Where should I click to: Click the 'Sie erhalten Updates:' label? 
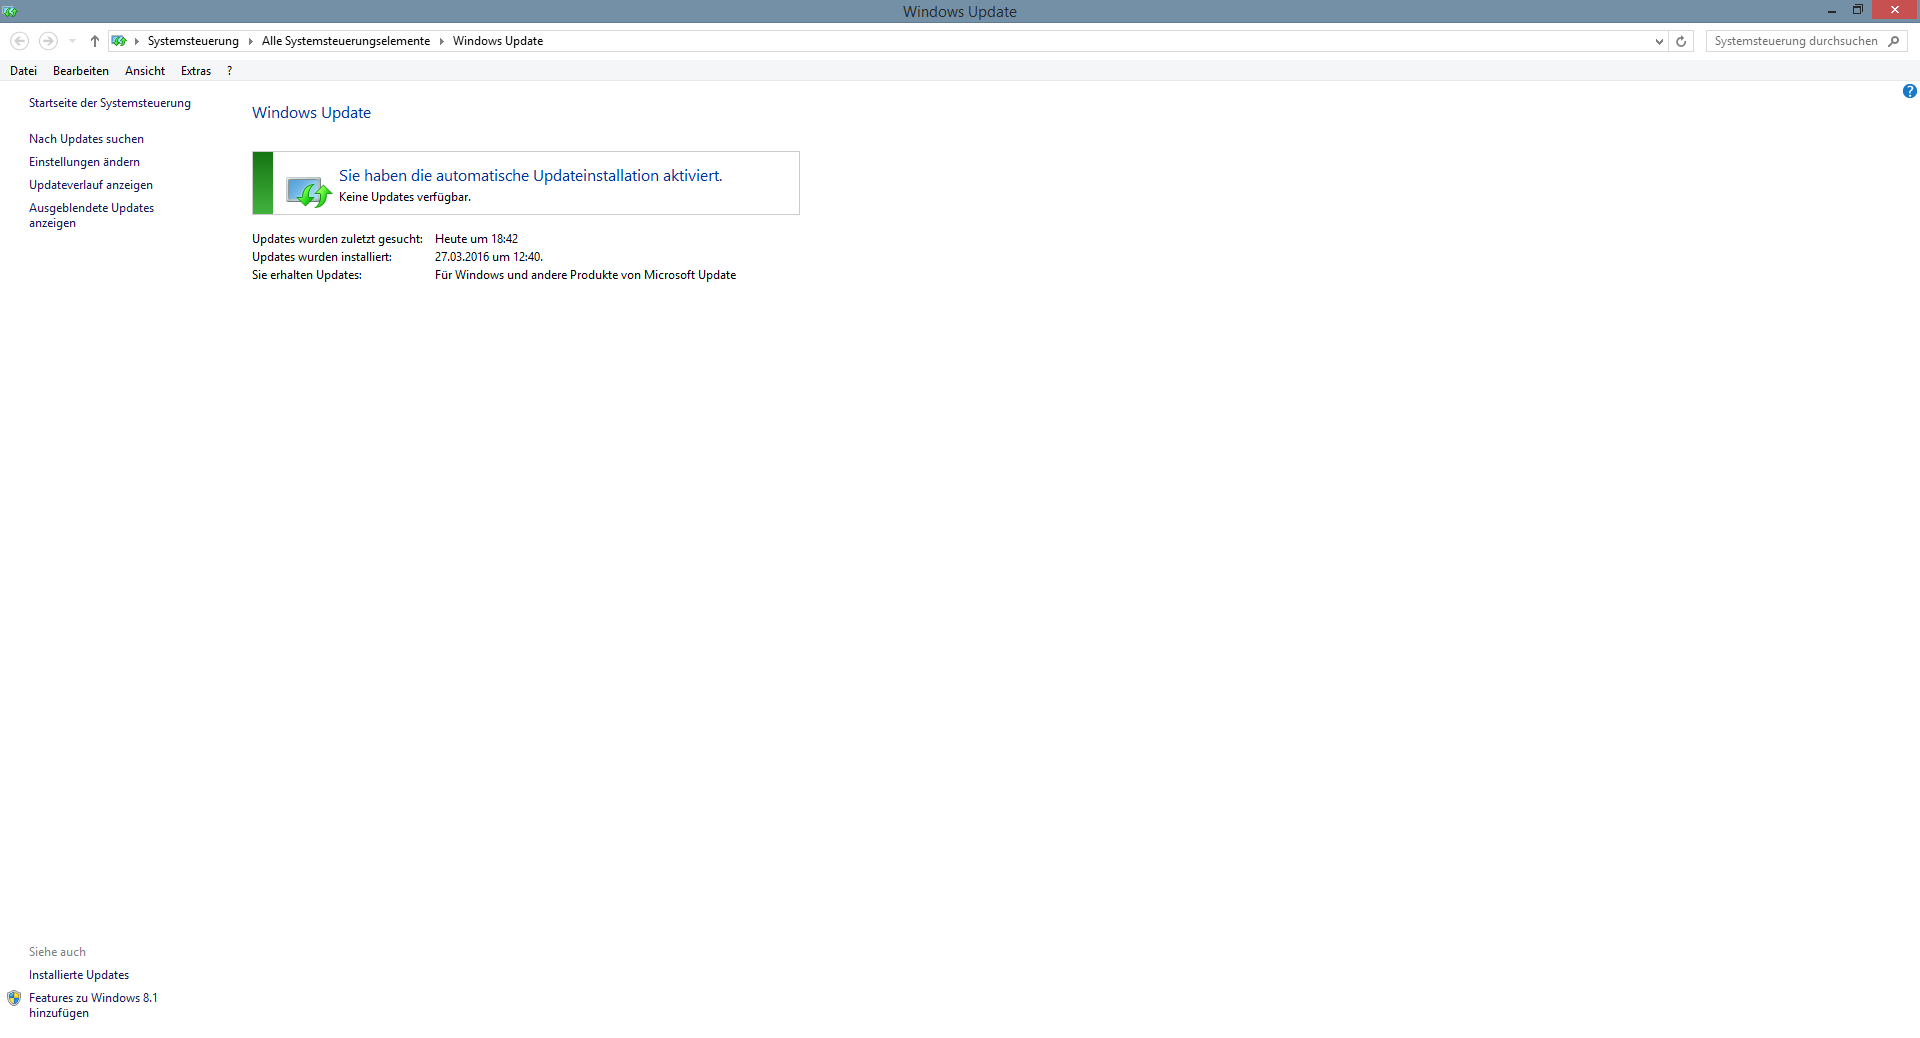coord(307,275)
